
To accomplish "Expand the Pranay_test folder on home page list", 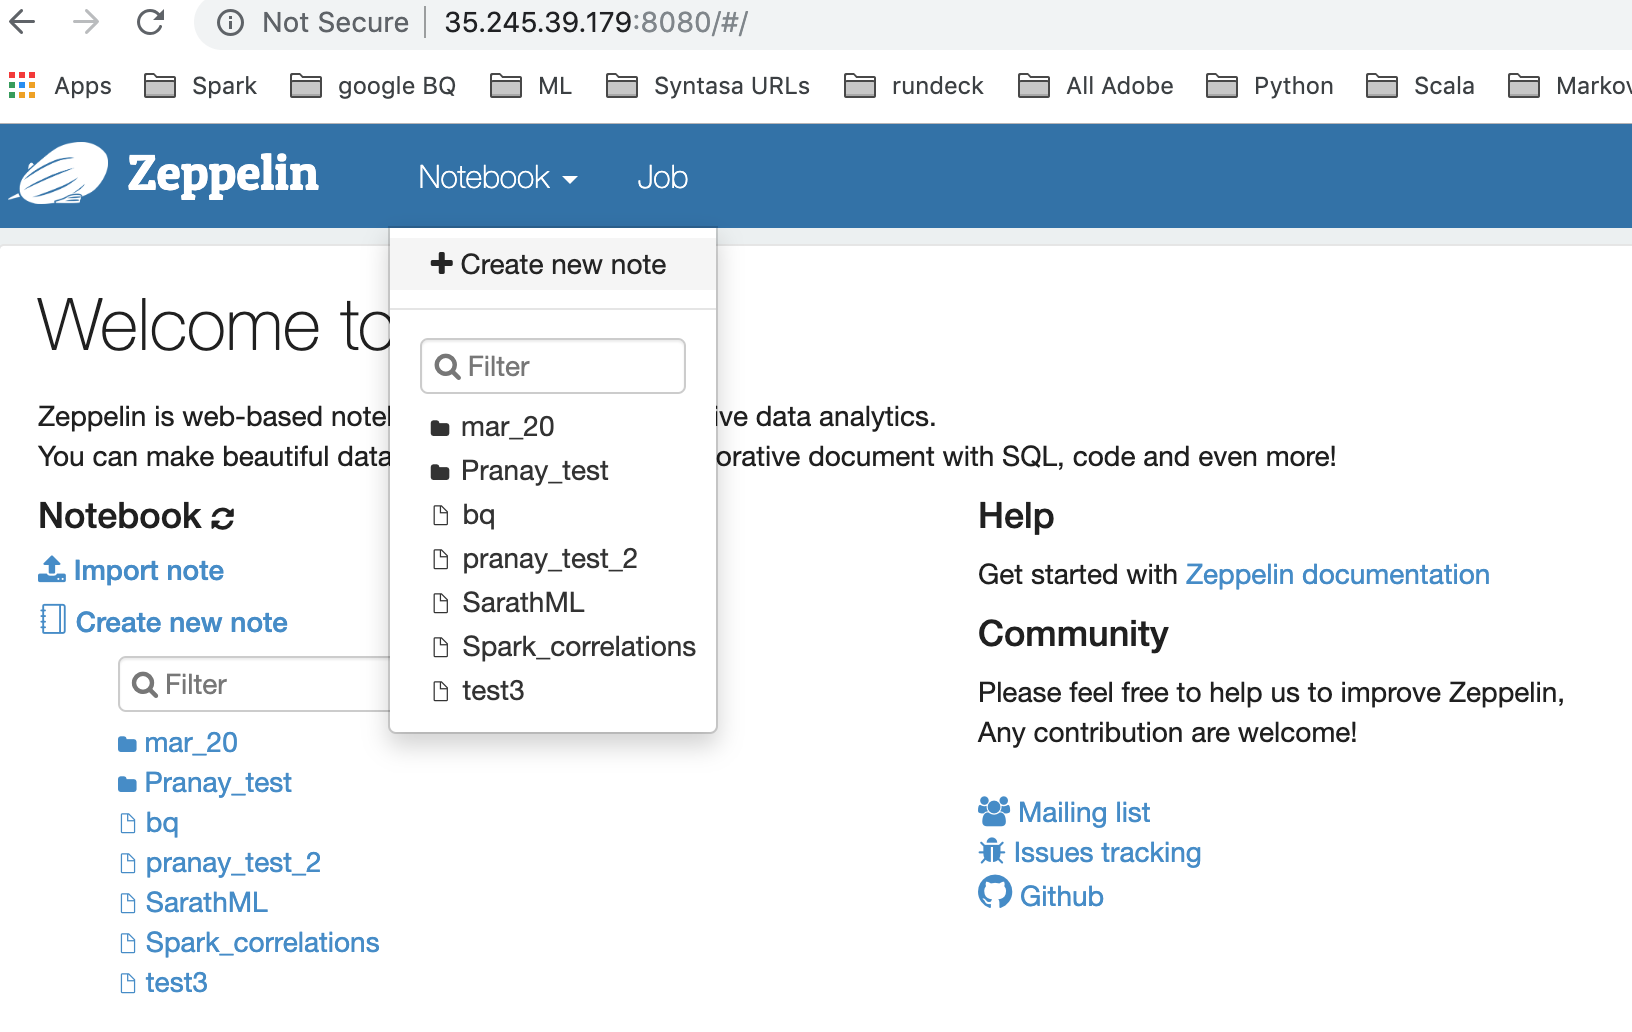I will (217, 783).
